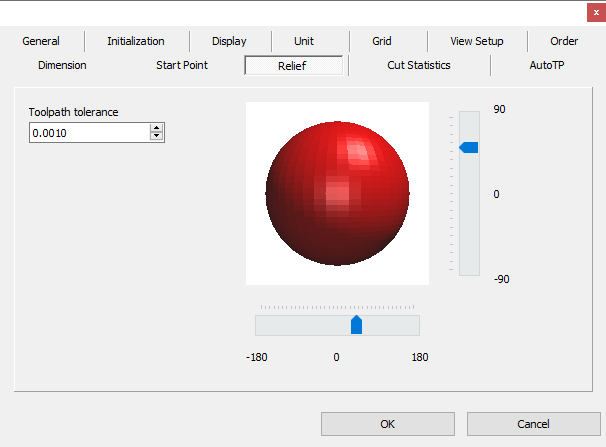The height and width of the screenshot is (447, 606).
Task: Open the General tab
Action: click(41, 41)
